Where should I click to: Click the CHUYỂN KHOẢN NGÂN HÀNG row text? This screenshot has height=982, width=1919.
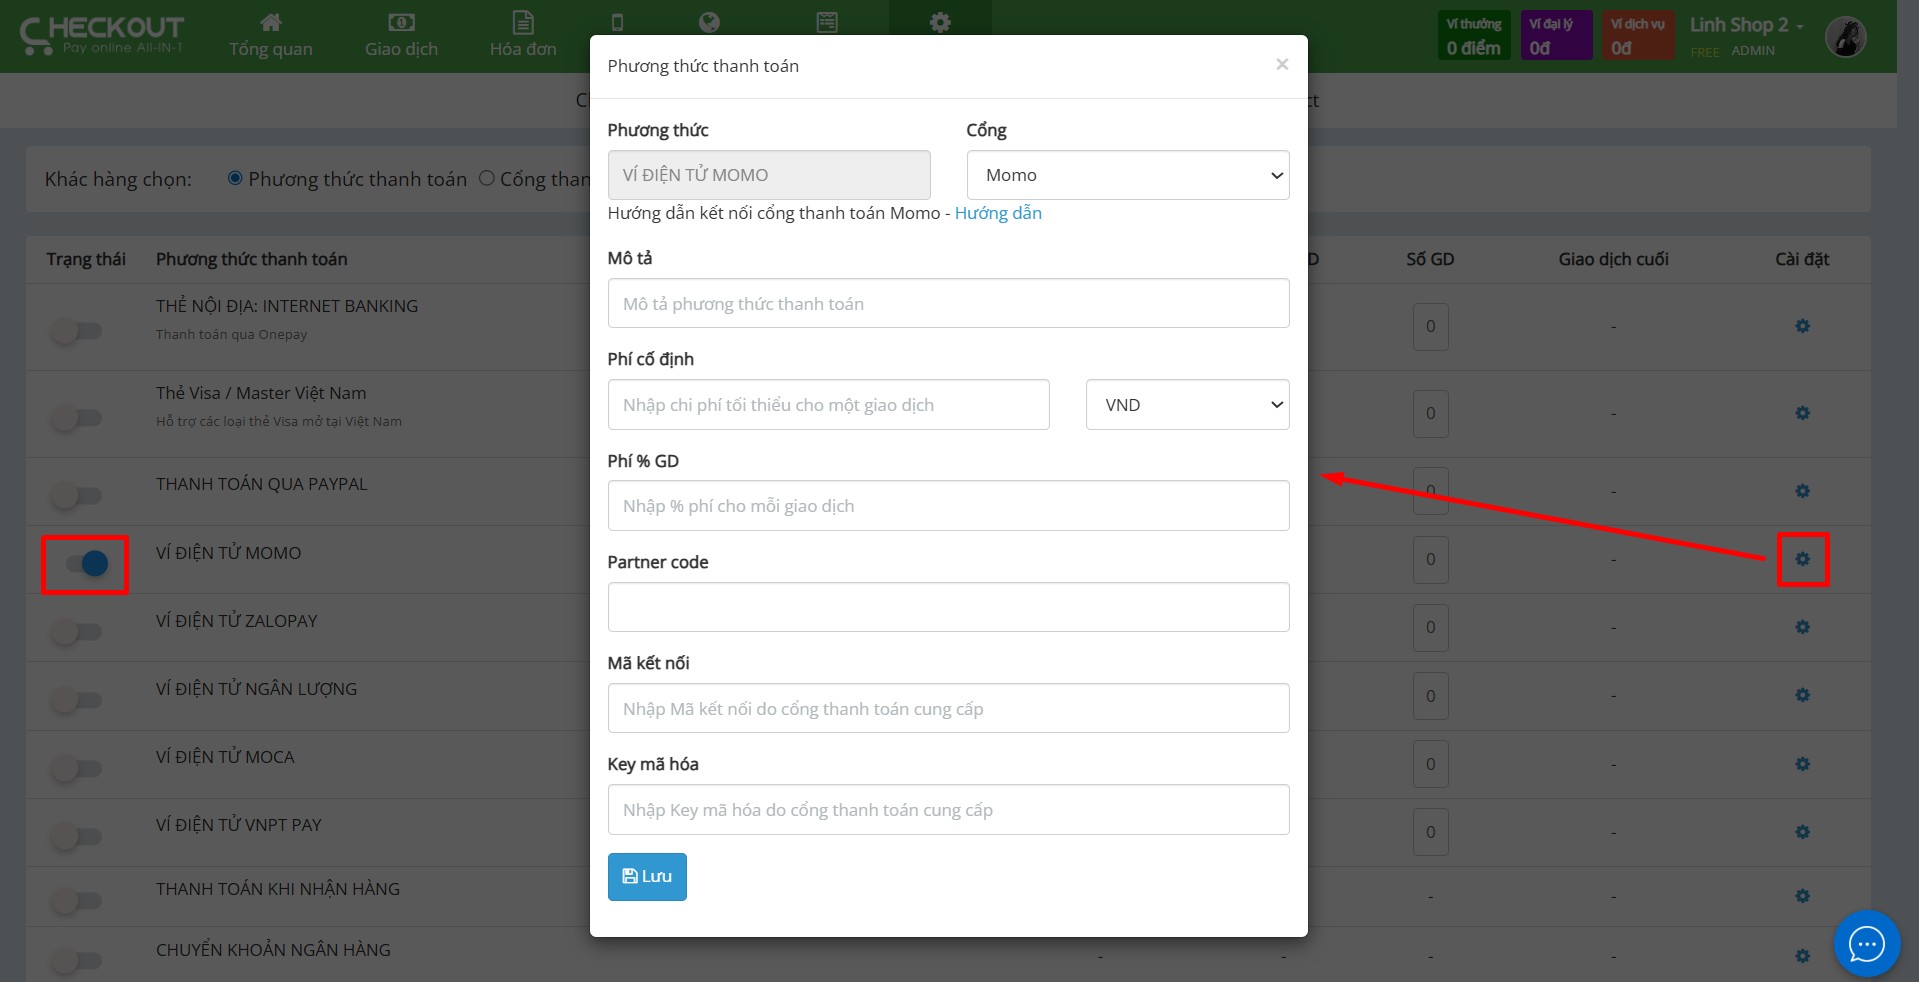tap(273, 950)
